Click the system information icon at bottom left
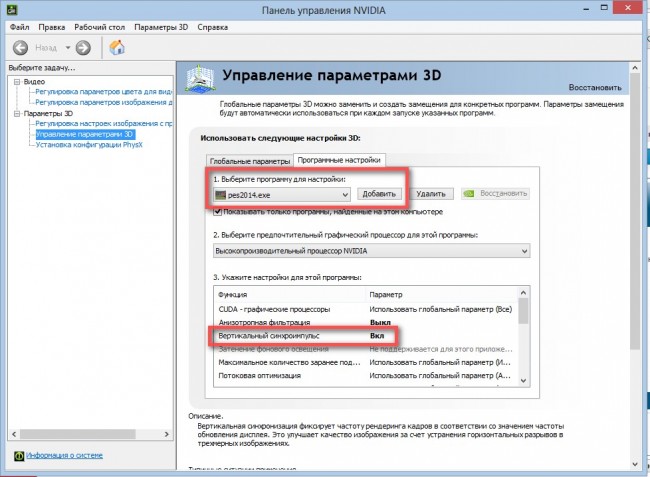Viewport: 650px width, 477px height. tap(18, 456)
